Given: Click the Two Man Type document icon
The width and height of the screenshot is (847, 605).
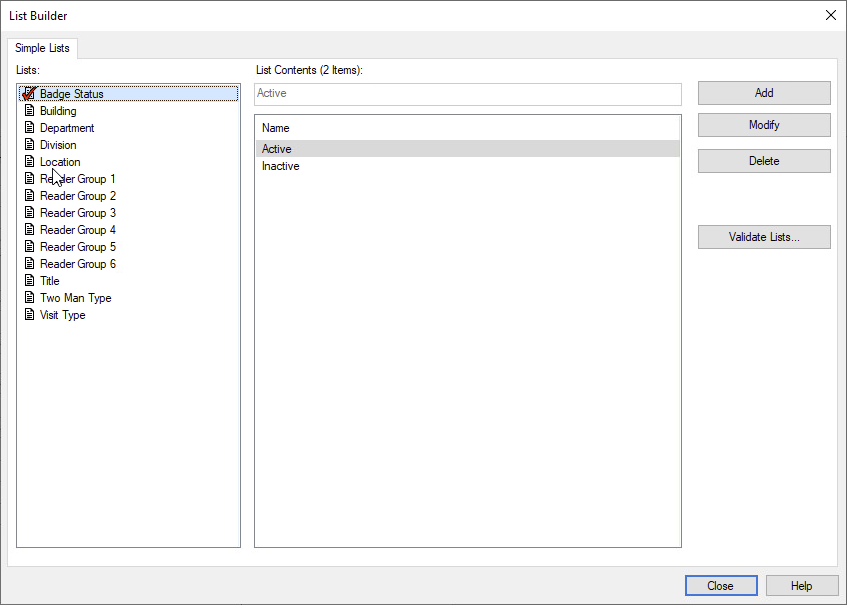Looking at the screenshot, I should [x=29, y=298].
